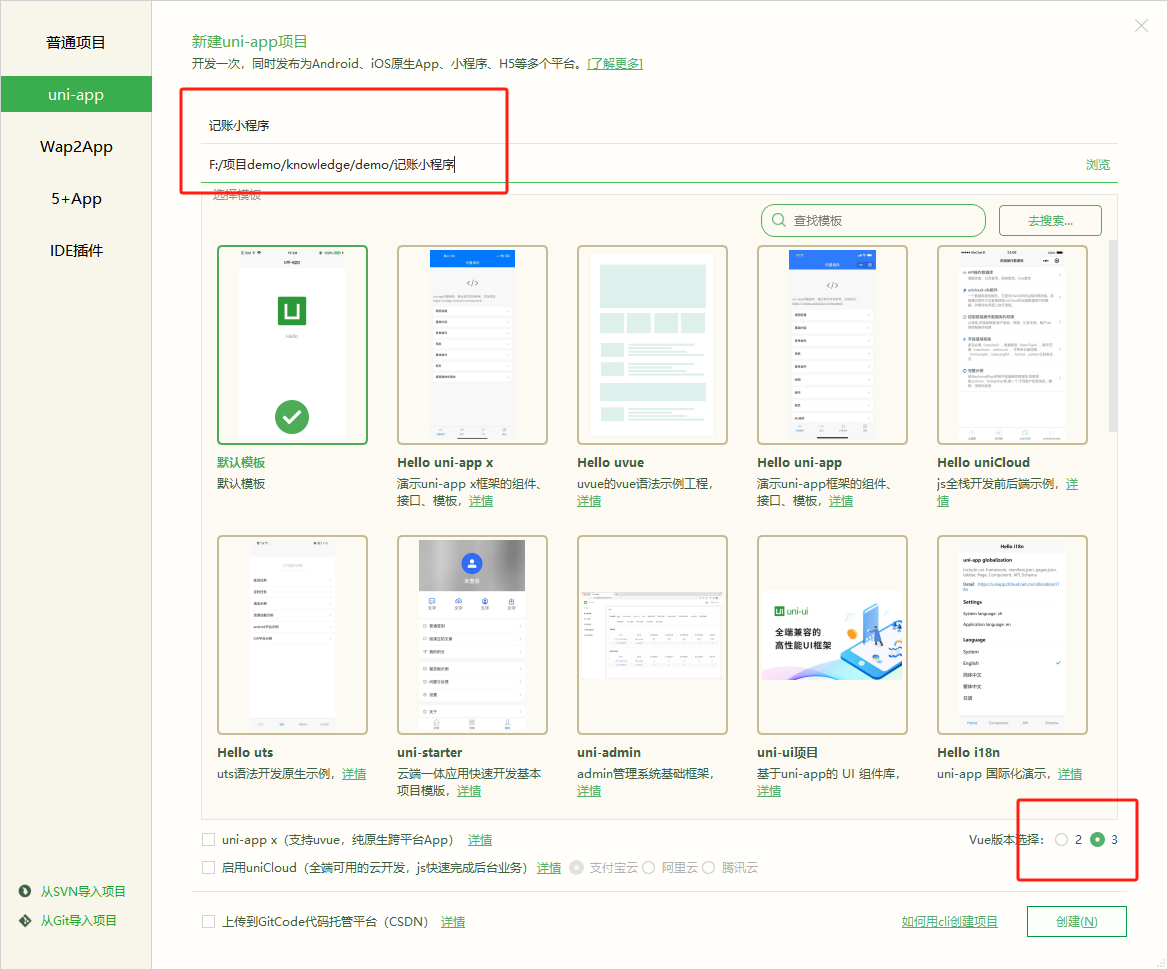The width and height of the screenshot is (1168, 970).
Task: Open 详情 link under Hello uni-app x
Action: point(480,501)
